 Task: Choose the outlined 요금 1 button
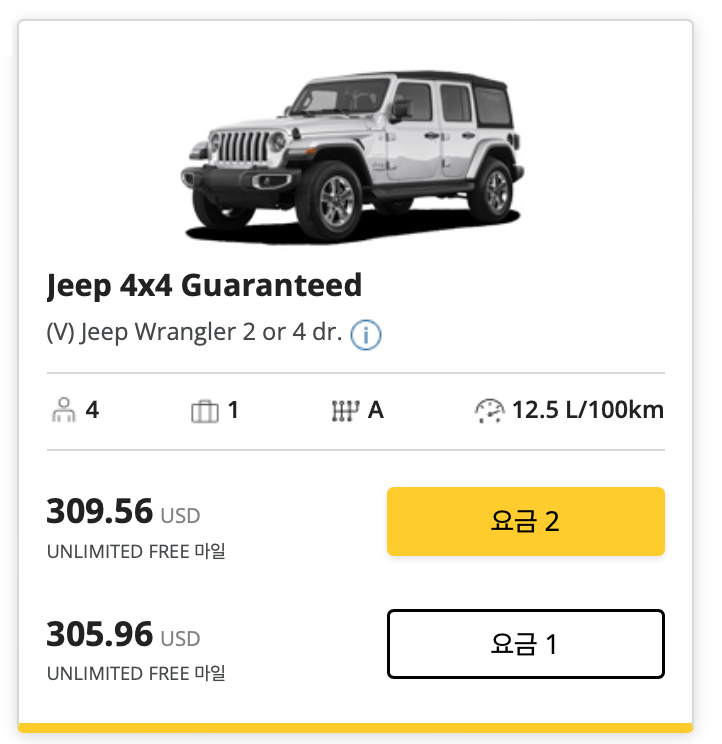pyautogui.click(x=525, y=643)
